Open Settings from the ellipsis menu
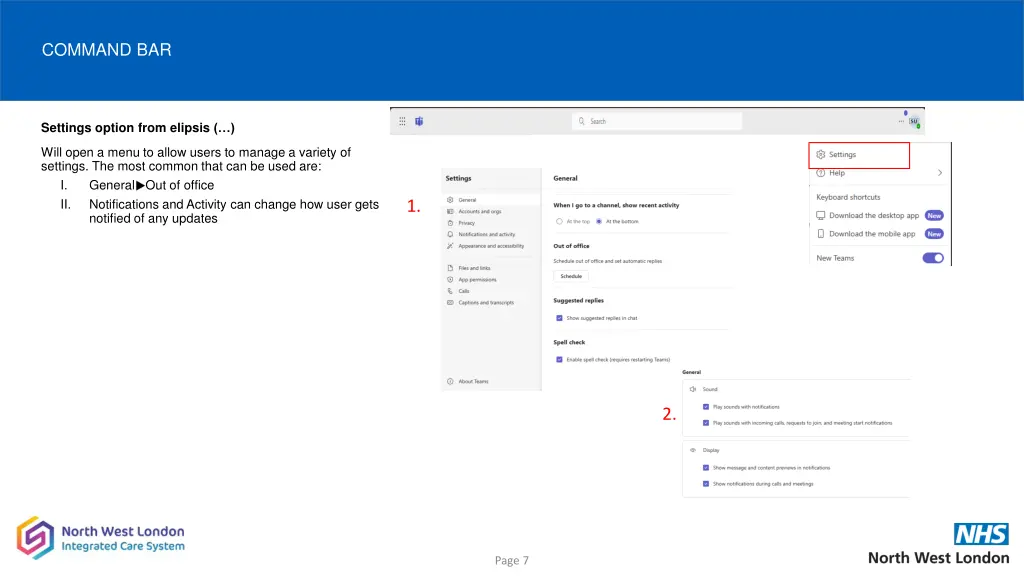This screenshot has width=1024, height=576. tap(859, 155)
